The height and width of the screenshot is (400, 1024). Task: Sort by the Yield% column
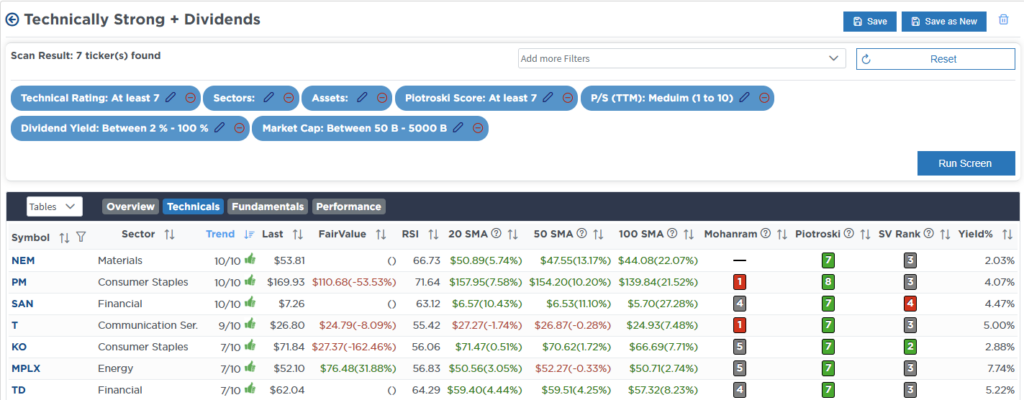tap(1008, 234)
